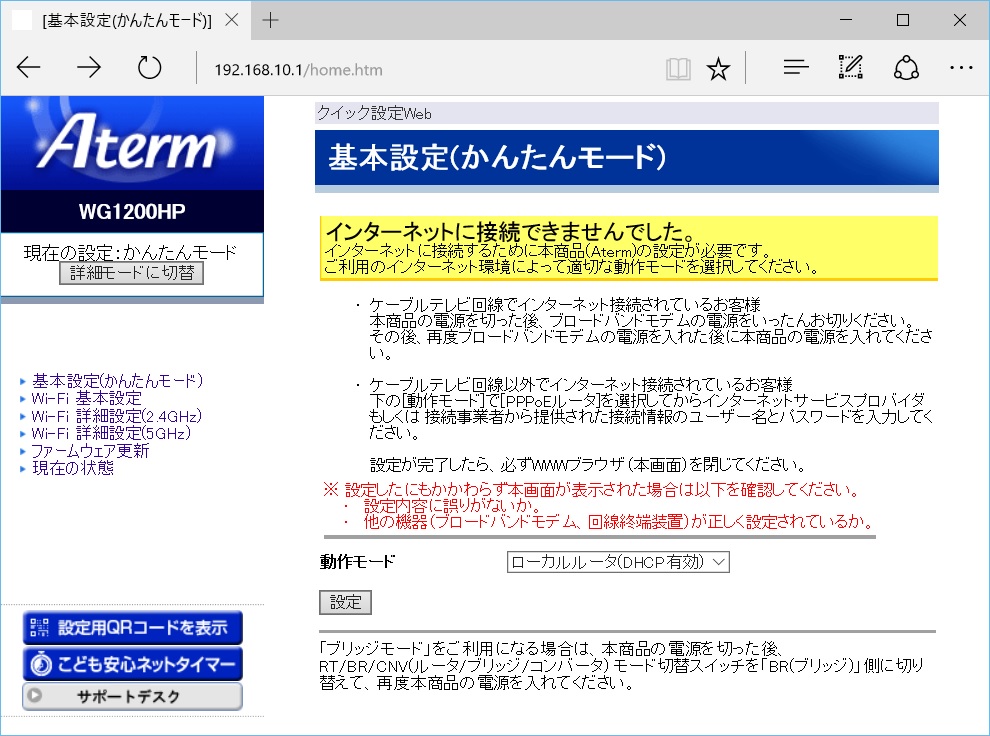Click the 設定 button to apply
Image resolution: width=990 pixels, height=736 pixels.
[x=345, y=602]
